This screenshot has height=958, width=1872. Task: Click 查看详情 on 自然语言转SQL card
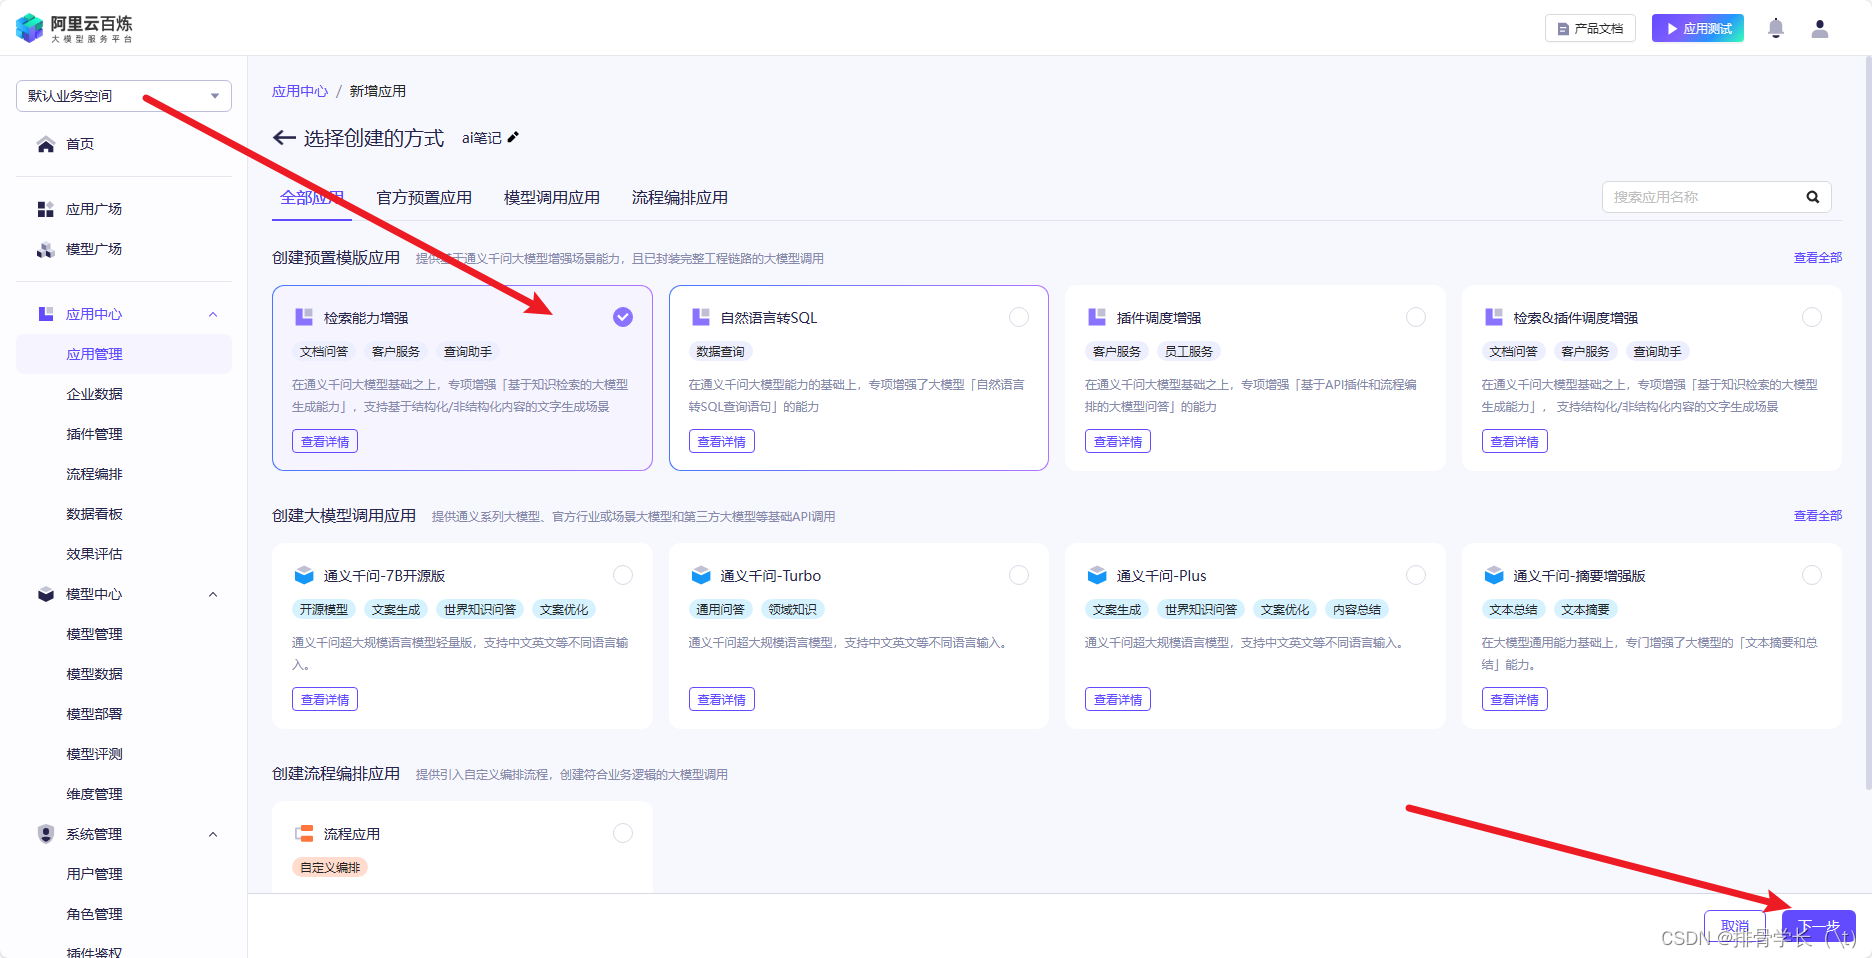[721, 441]
